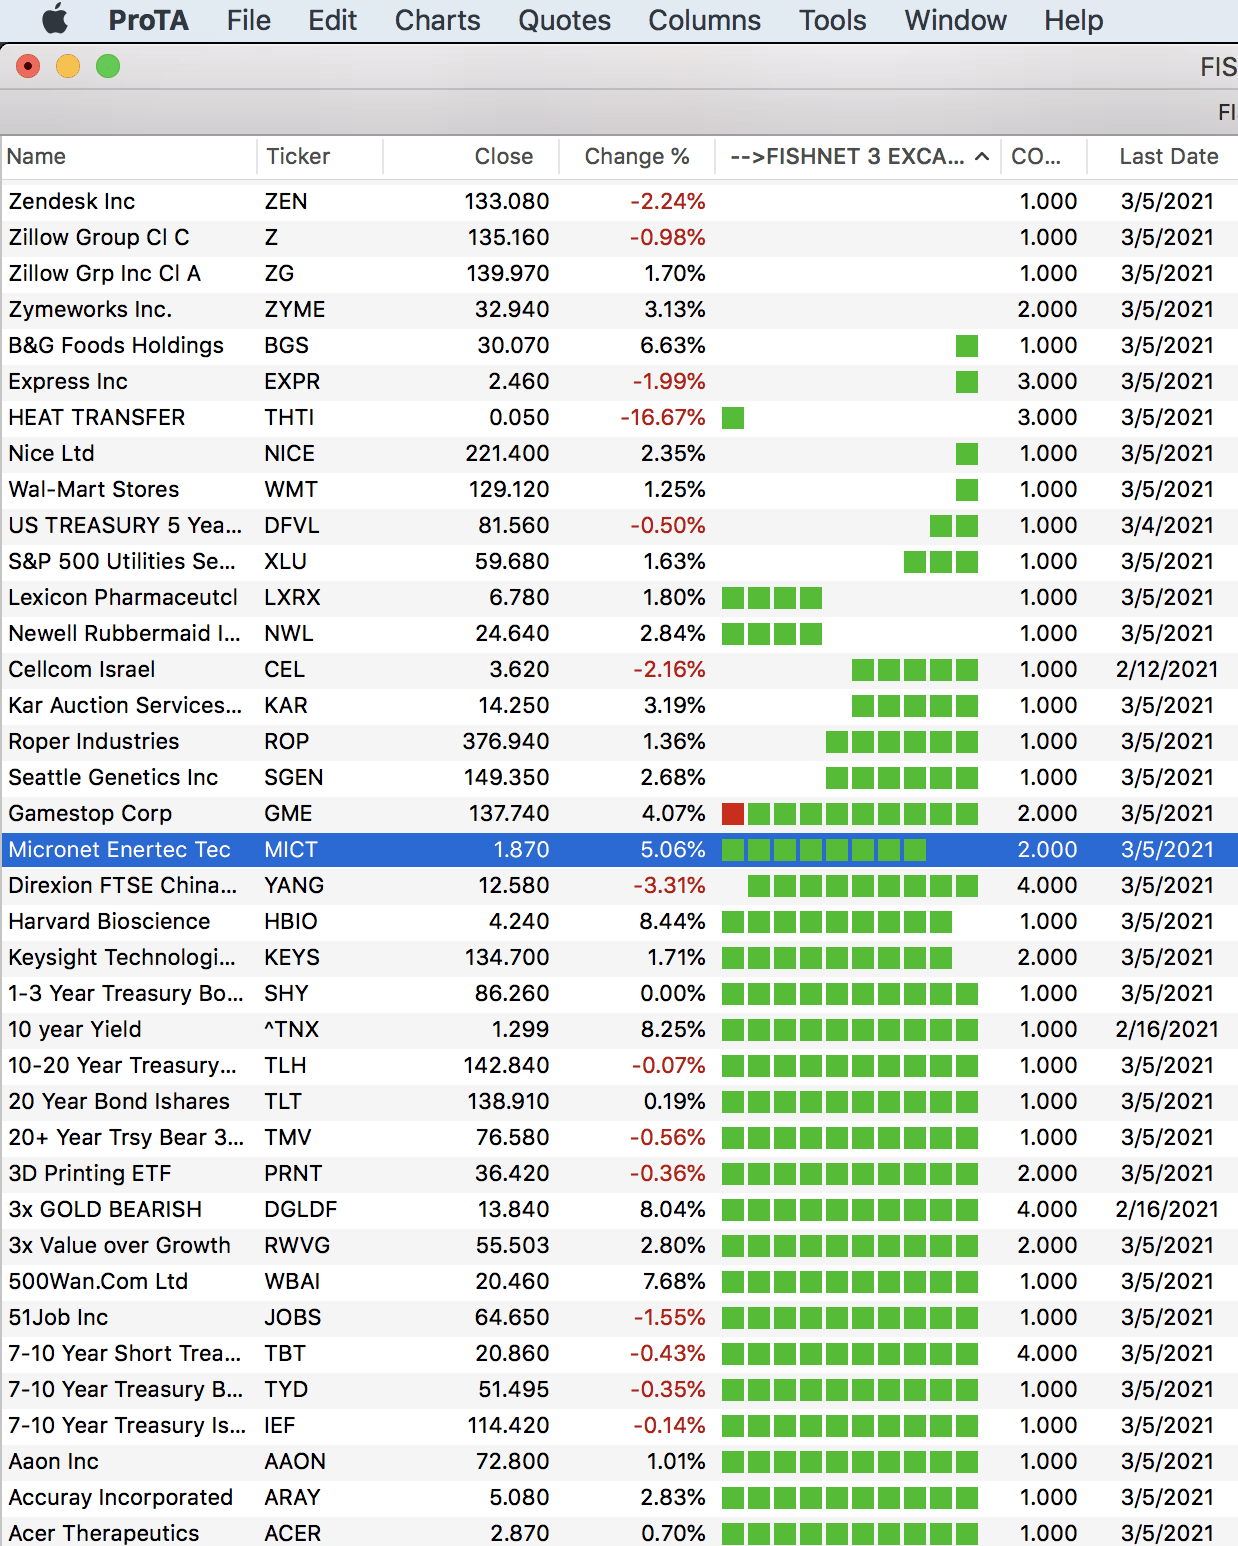Click the 376.940 close price
1238x1546 pixels.
tap(506, 741)
